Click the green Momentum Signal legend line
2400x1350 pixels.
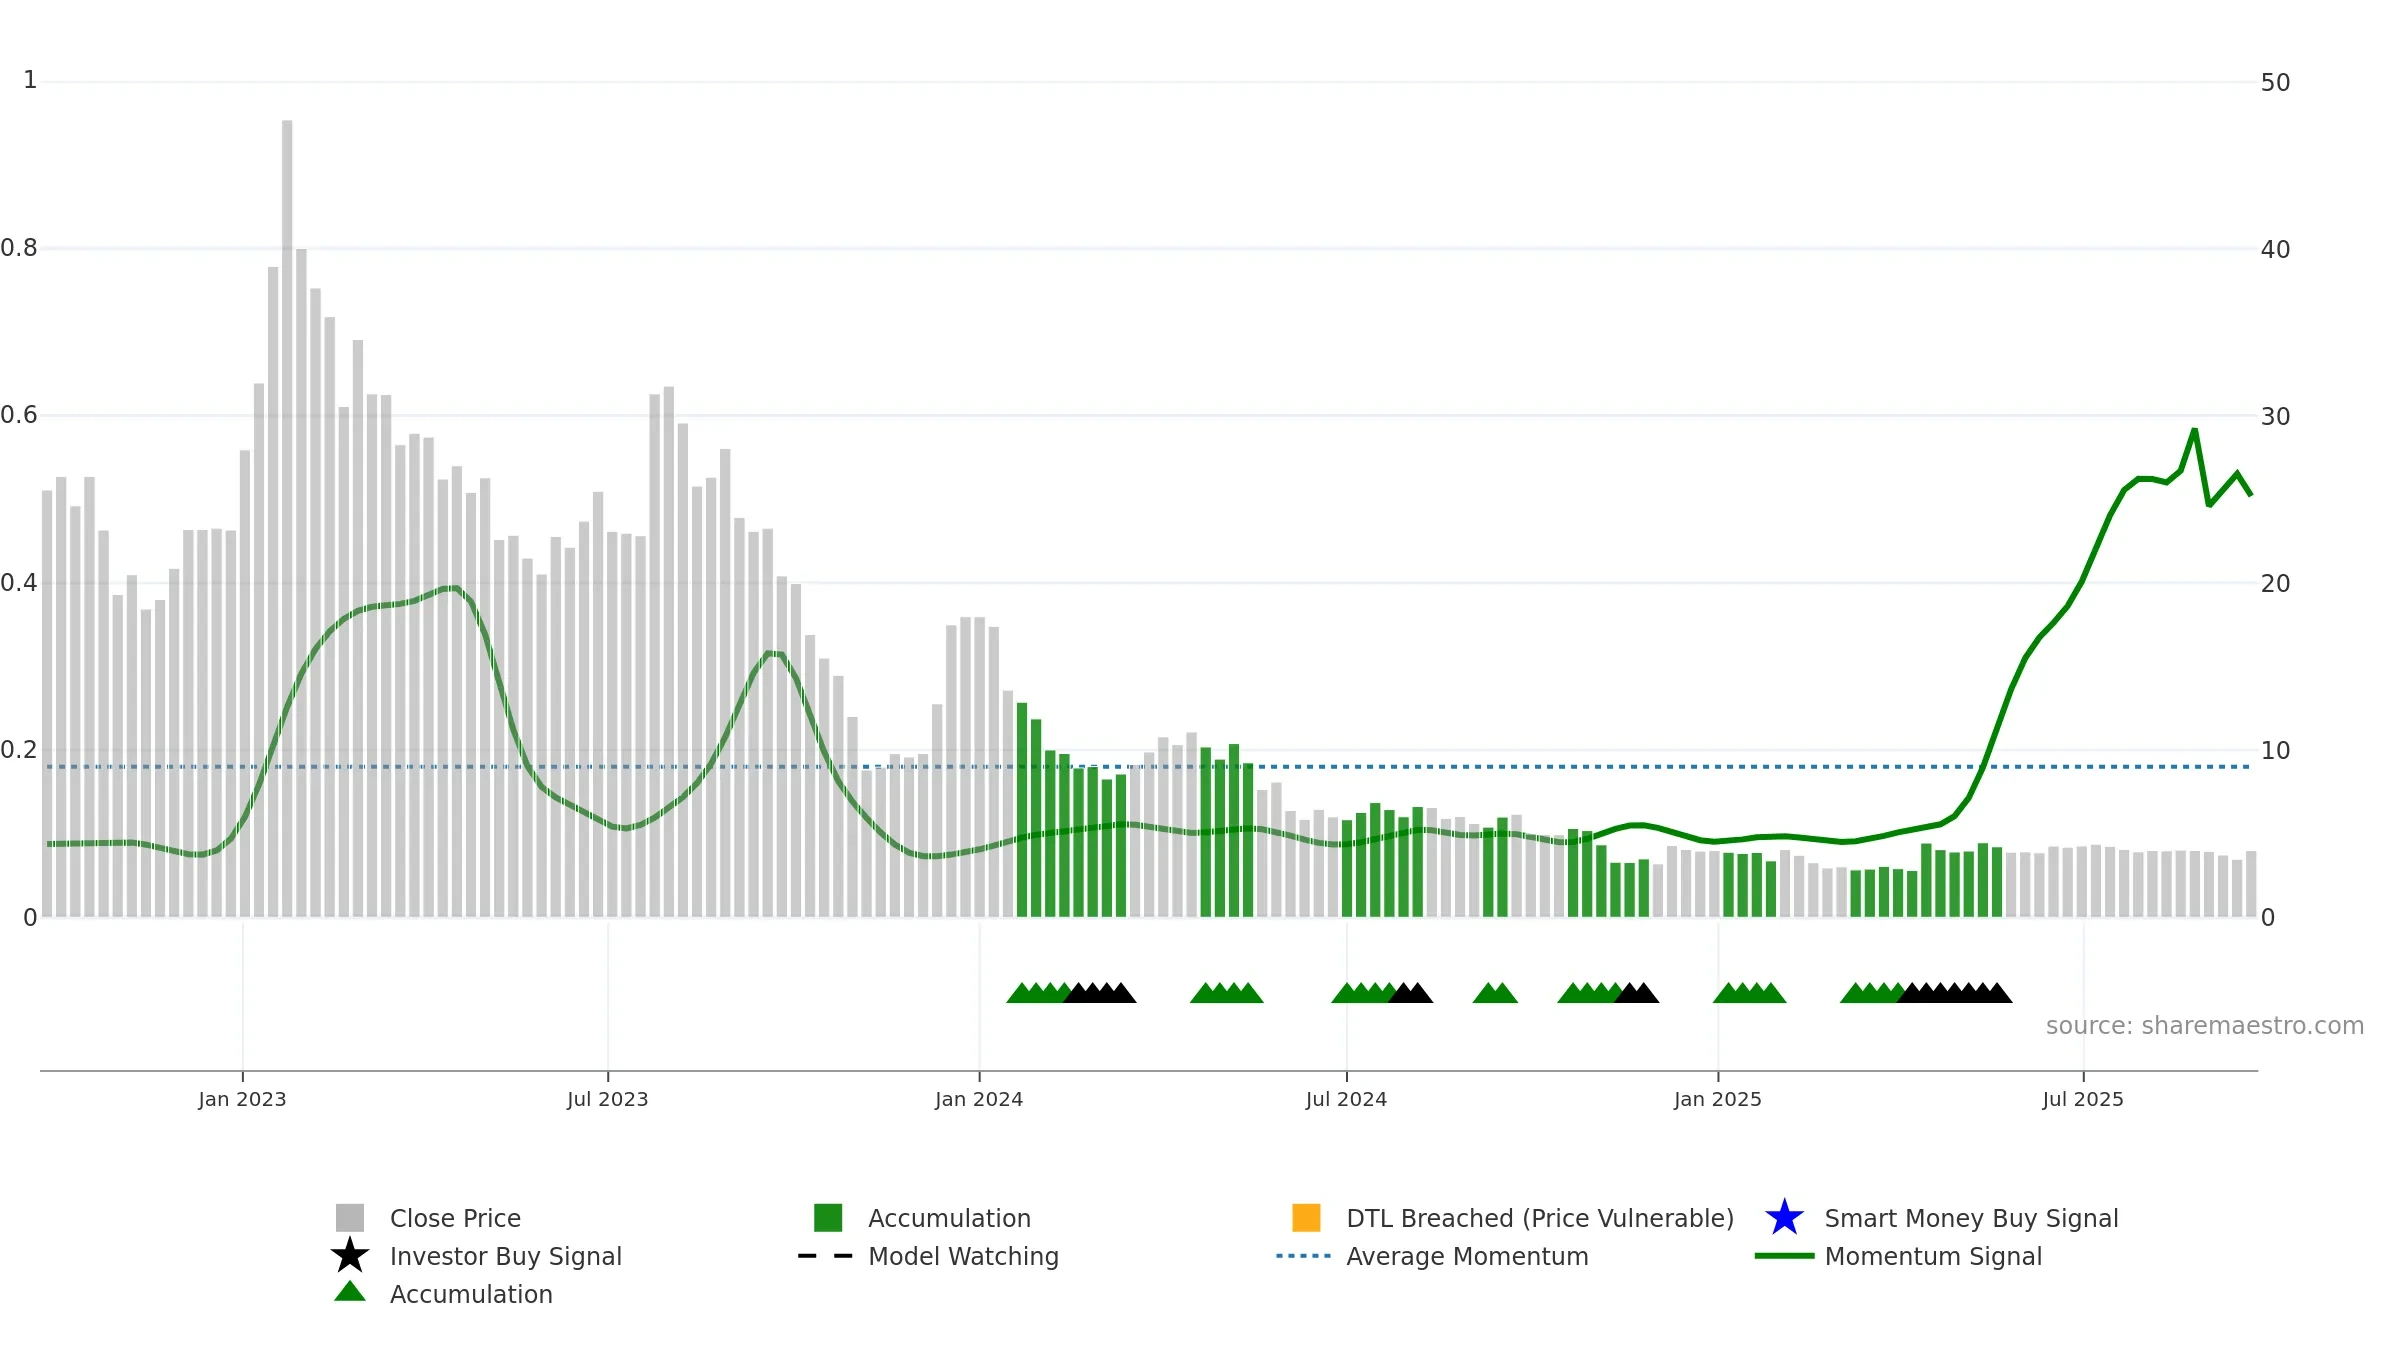[1785, 1256]
